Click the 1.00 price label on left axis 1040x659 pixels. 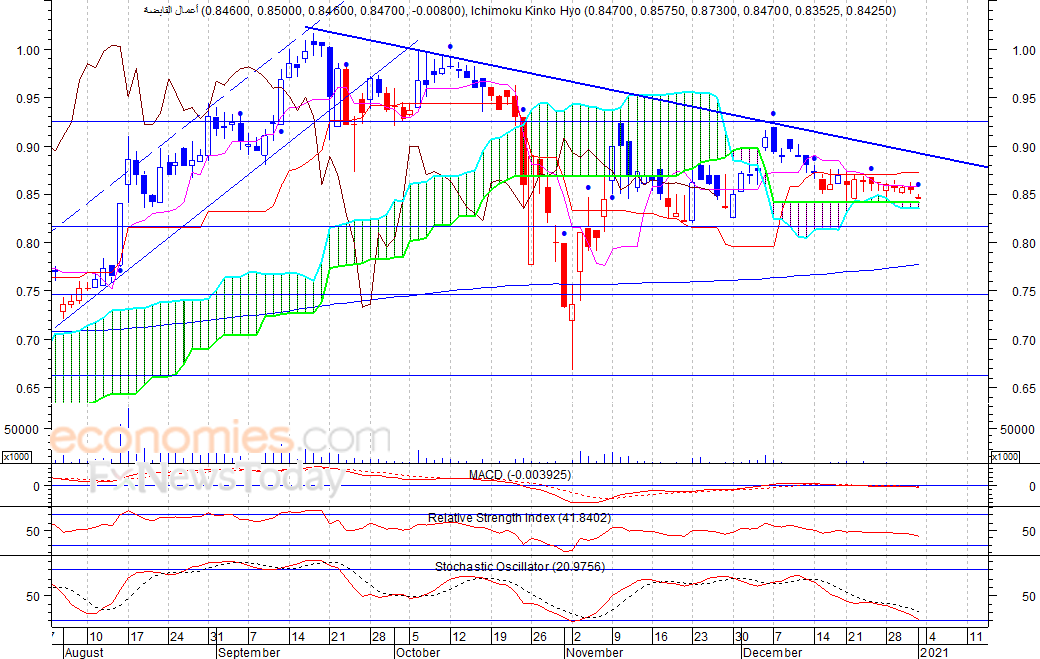28,50
